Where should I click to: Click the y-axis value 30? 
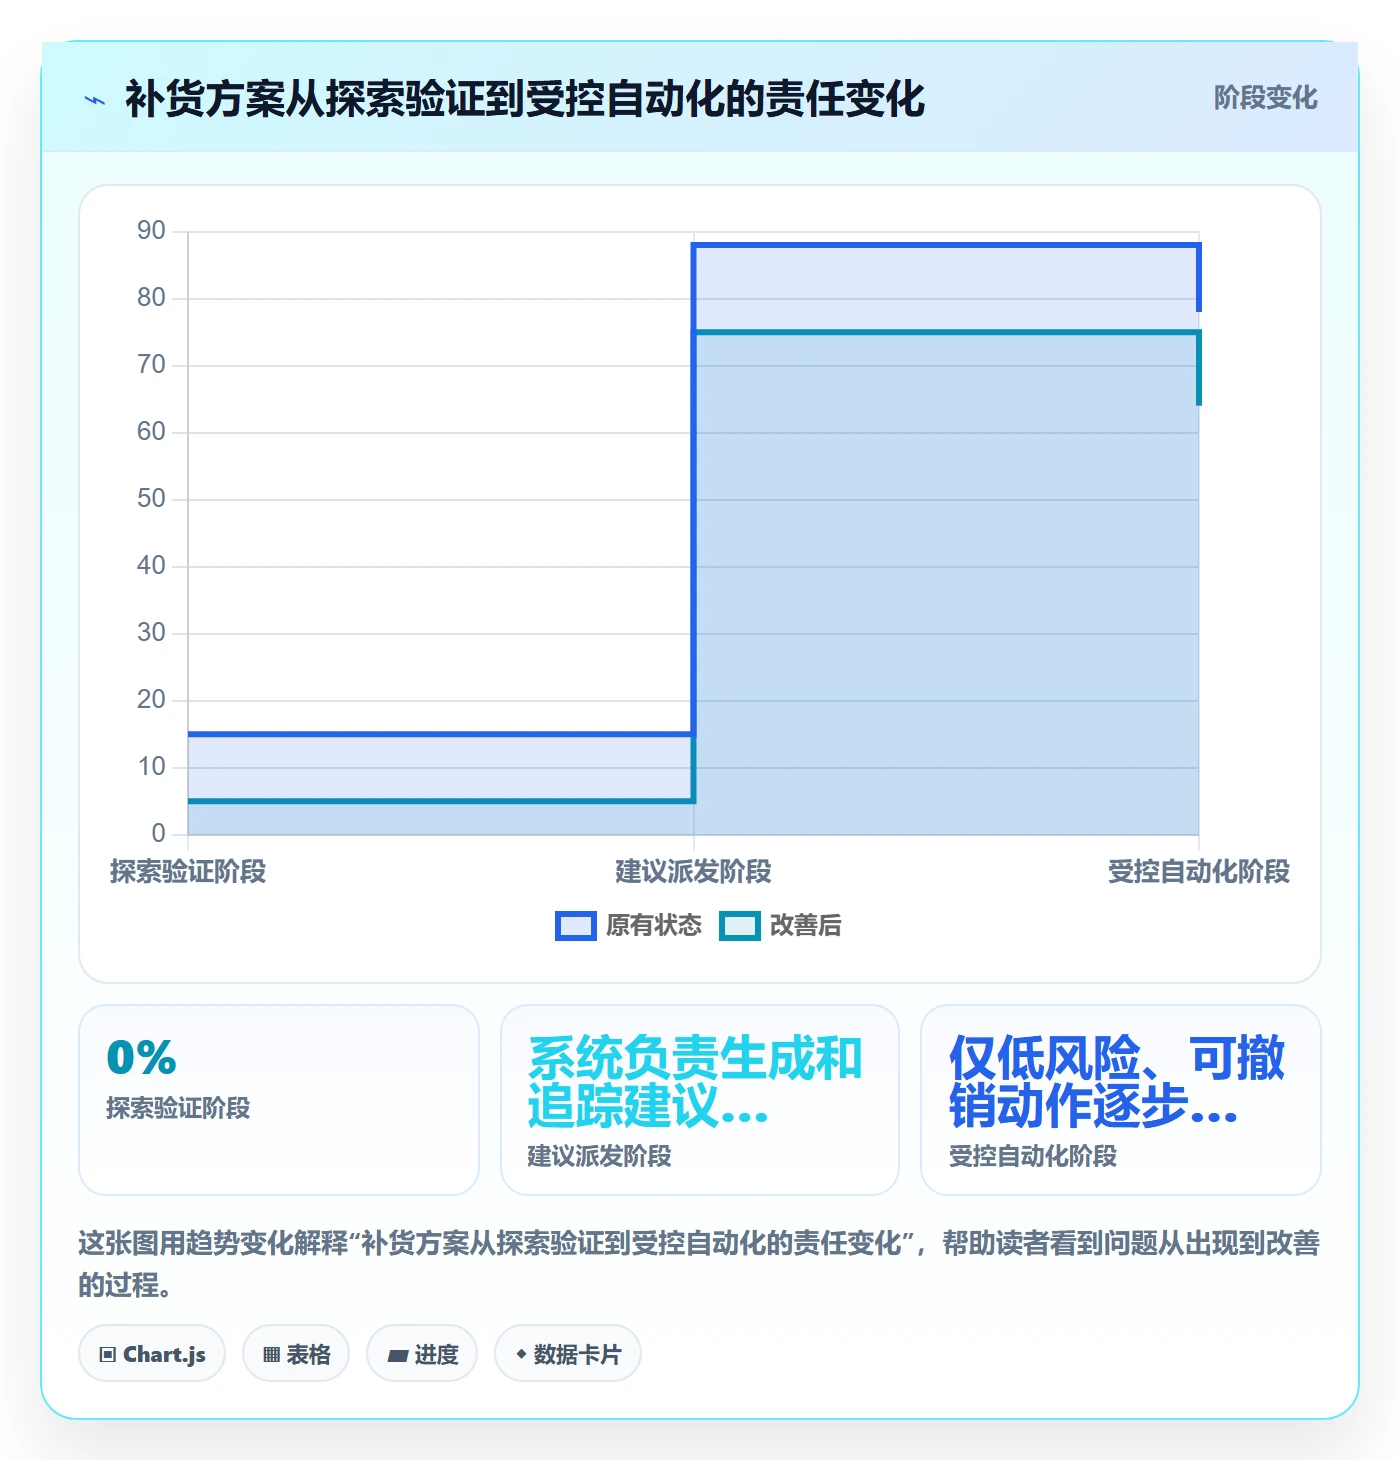tap(151, 633)
